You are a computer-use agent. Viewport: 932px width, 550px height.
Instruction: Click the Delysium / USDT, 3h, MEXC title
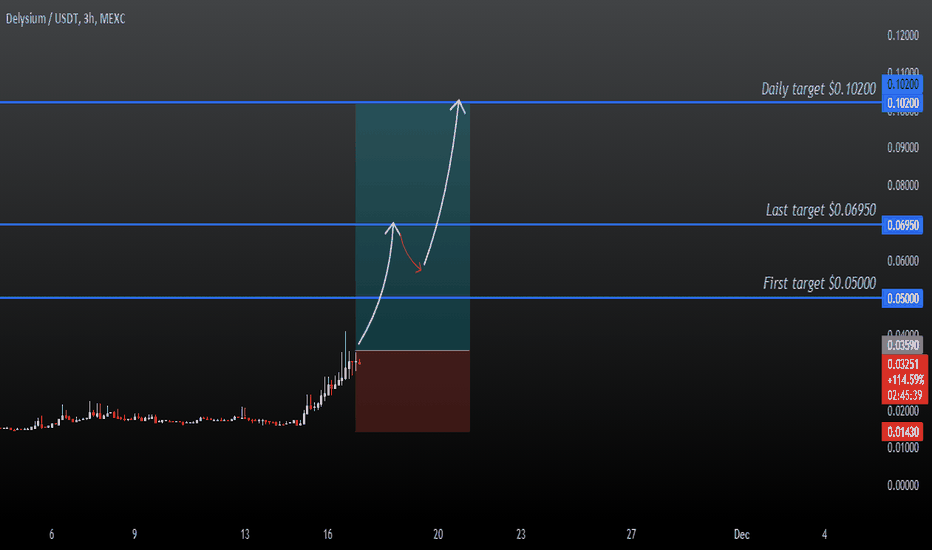[x=65, y=19]
